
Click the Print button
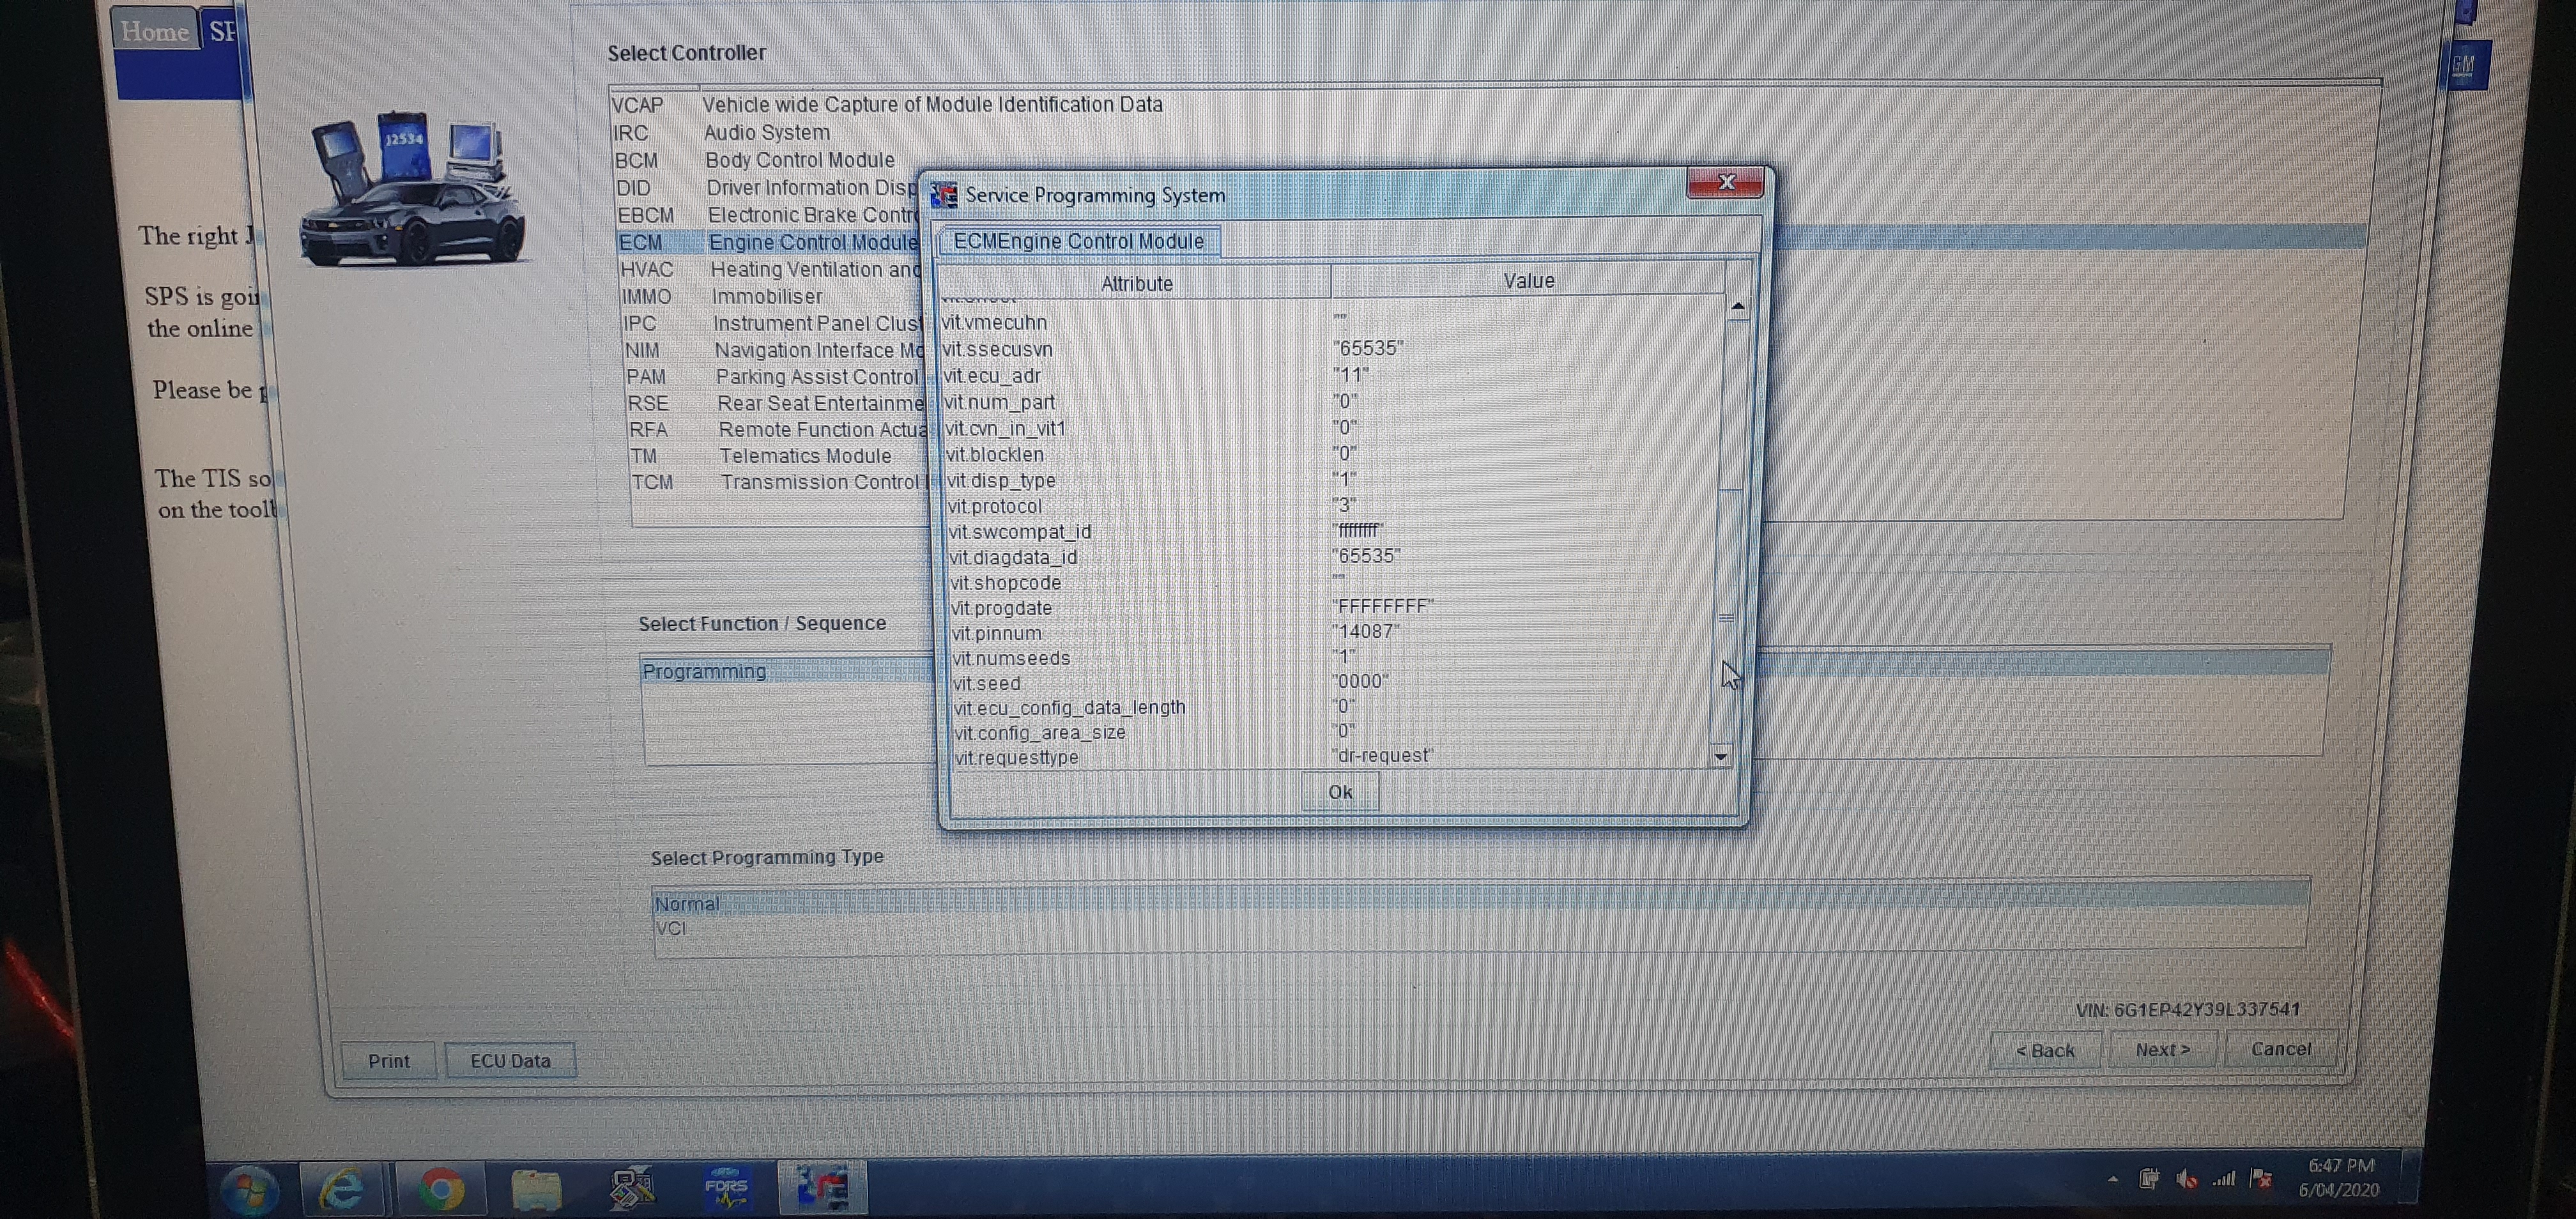(x=388, y=1061)
